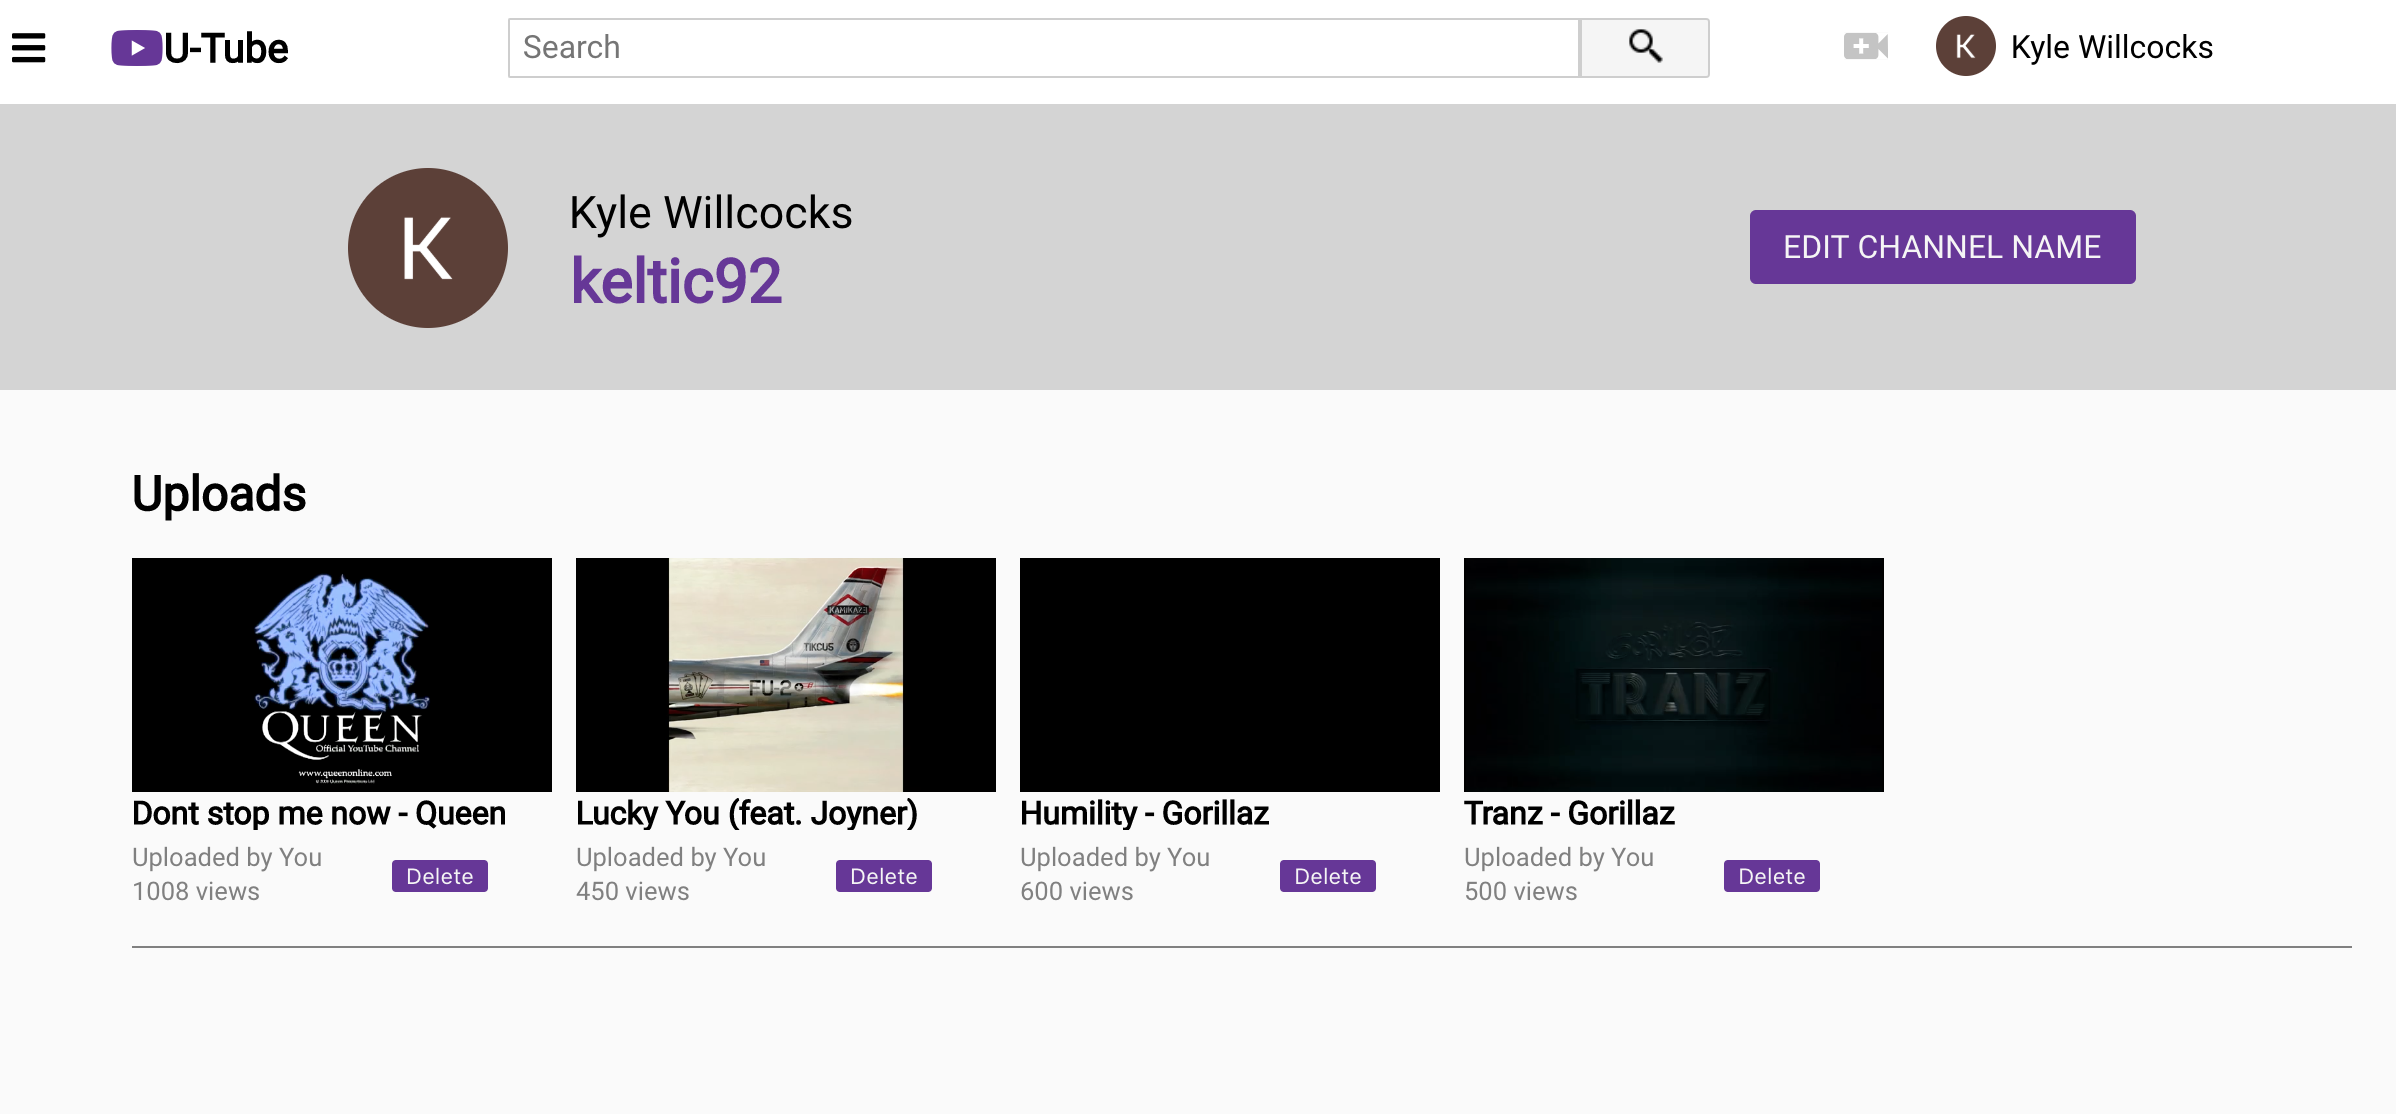Click Uploaded by You under Lucky You

(x=671, y=857)
